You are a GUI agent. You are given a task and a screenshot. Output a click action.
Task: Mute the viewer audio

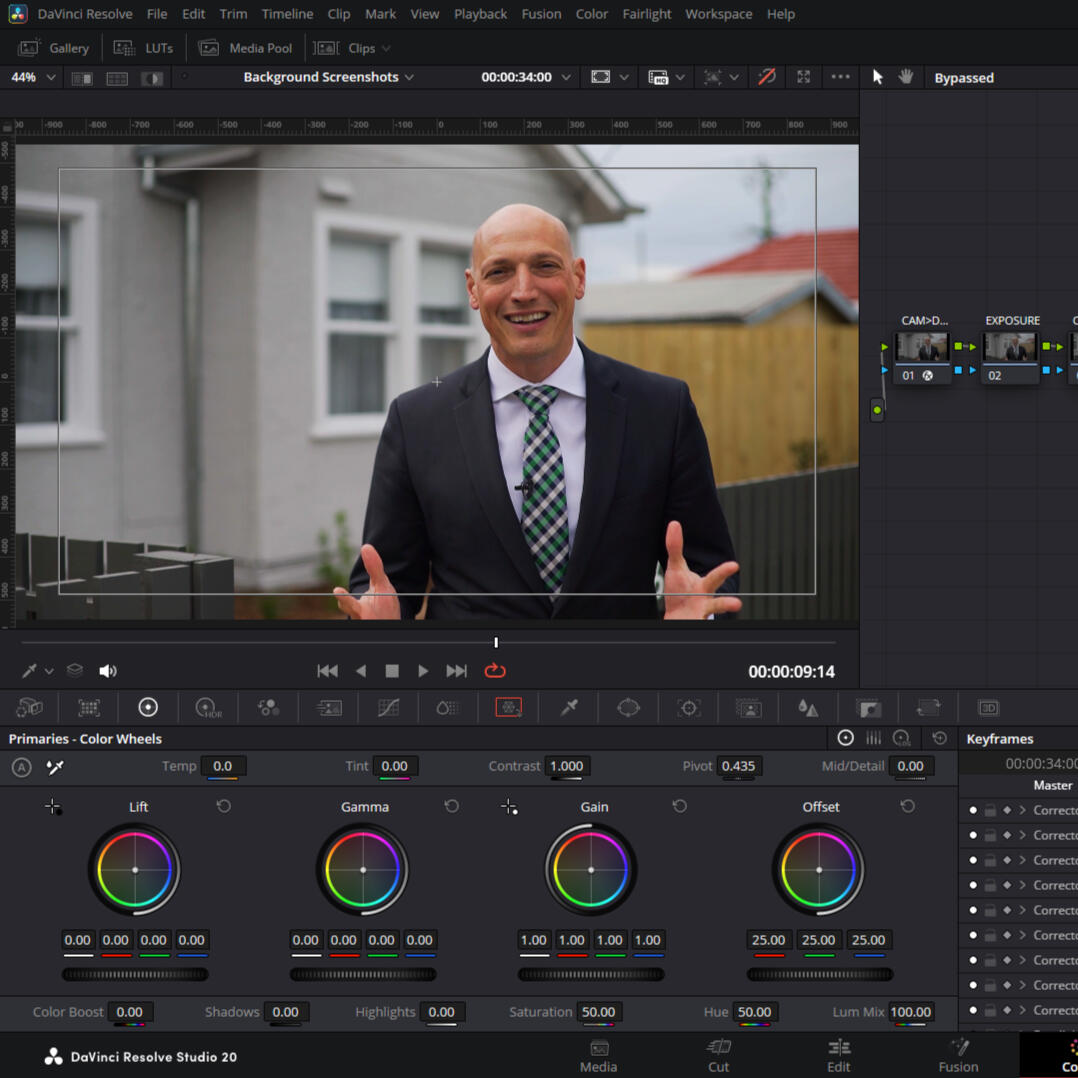pyautogui.click(x=108, y=671)
